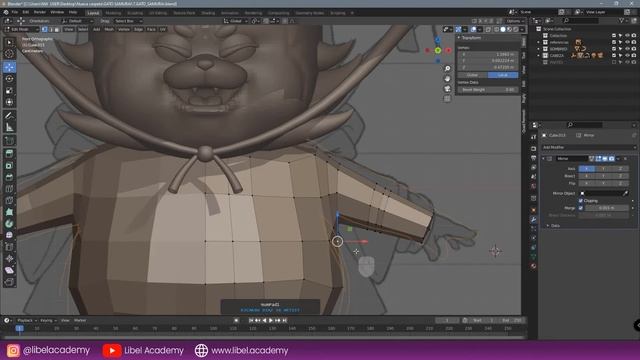640x360 pixels.
Task: Click the Merge distance value field
Action: tap(607, 208)
